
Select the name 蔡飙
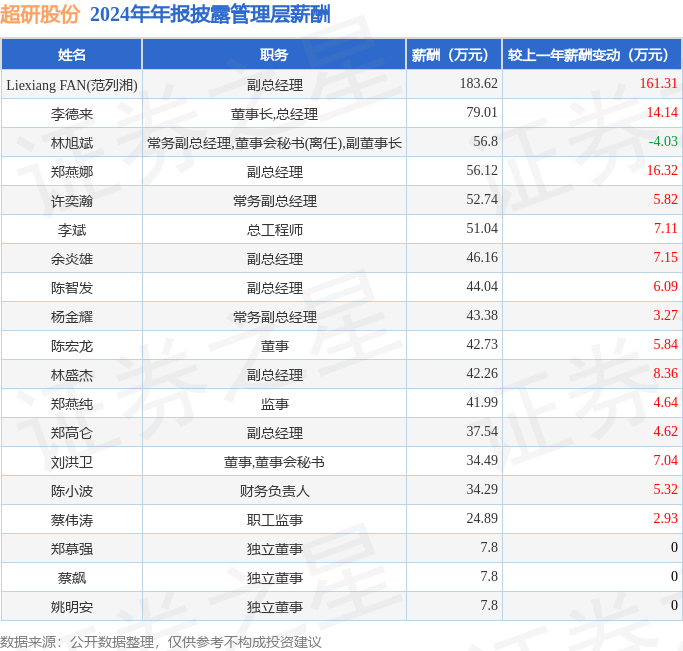click(72, 578)
